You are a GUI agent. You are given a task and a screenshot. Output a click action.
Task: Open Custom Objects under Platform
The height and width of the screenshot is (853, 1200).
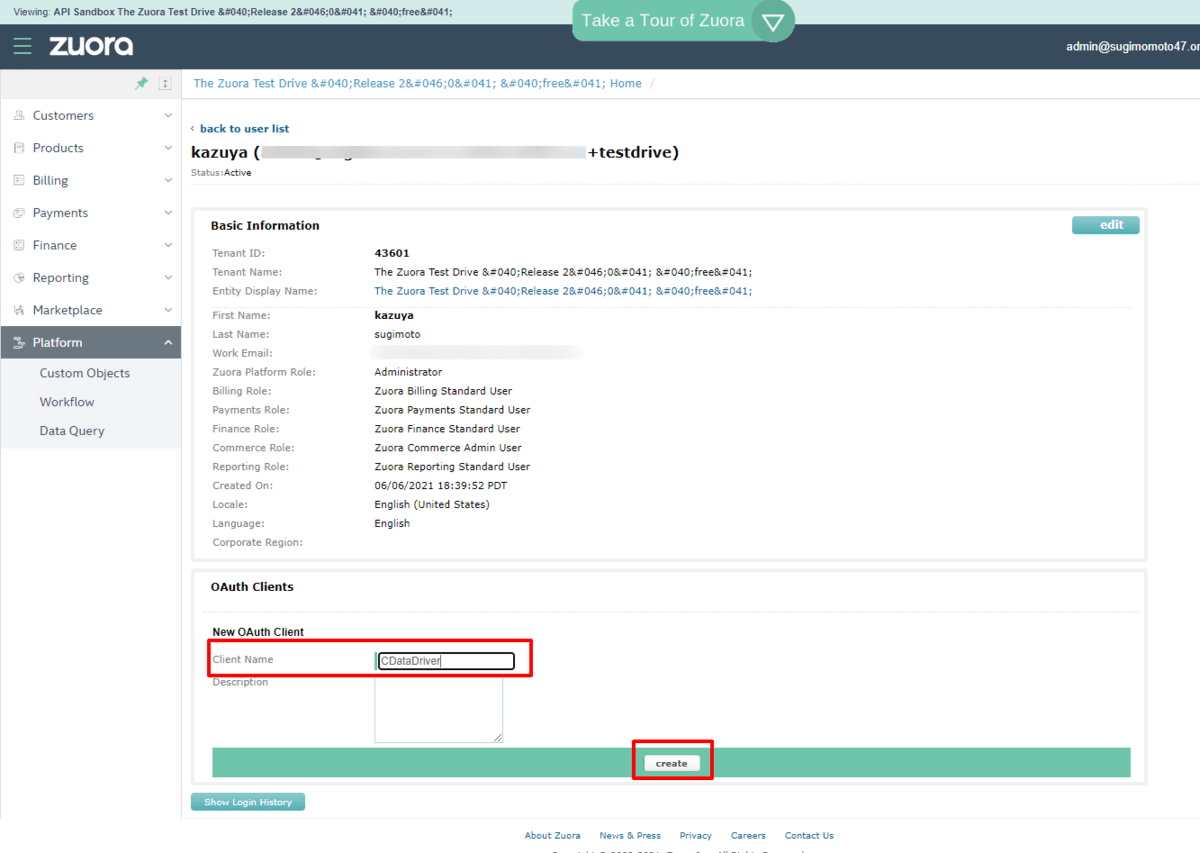pos(85,373)
